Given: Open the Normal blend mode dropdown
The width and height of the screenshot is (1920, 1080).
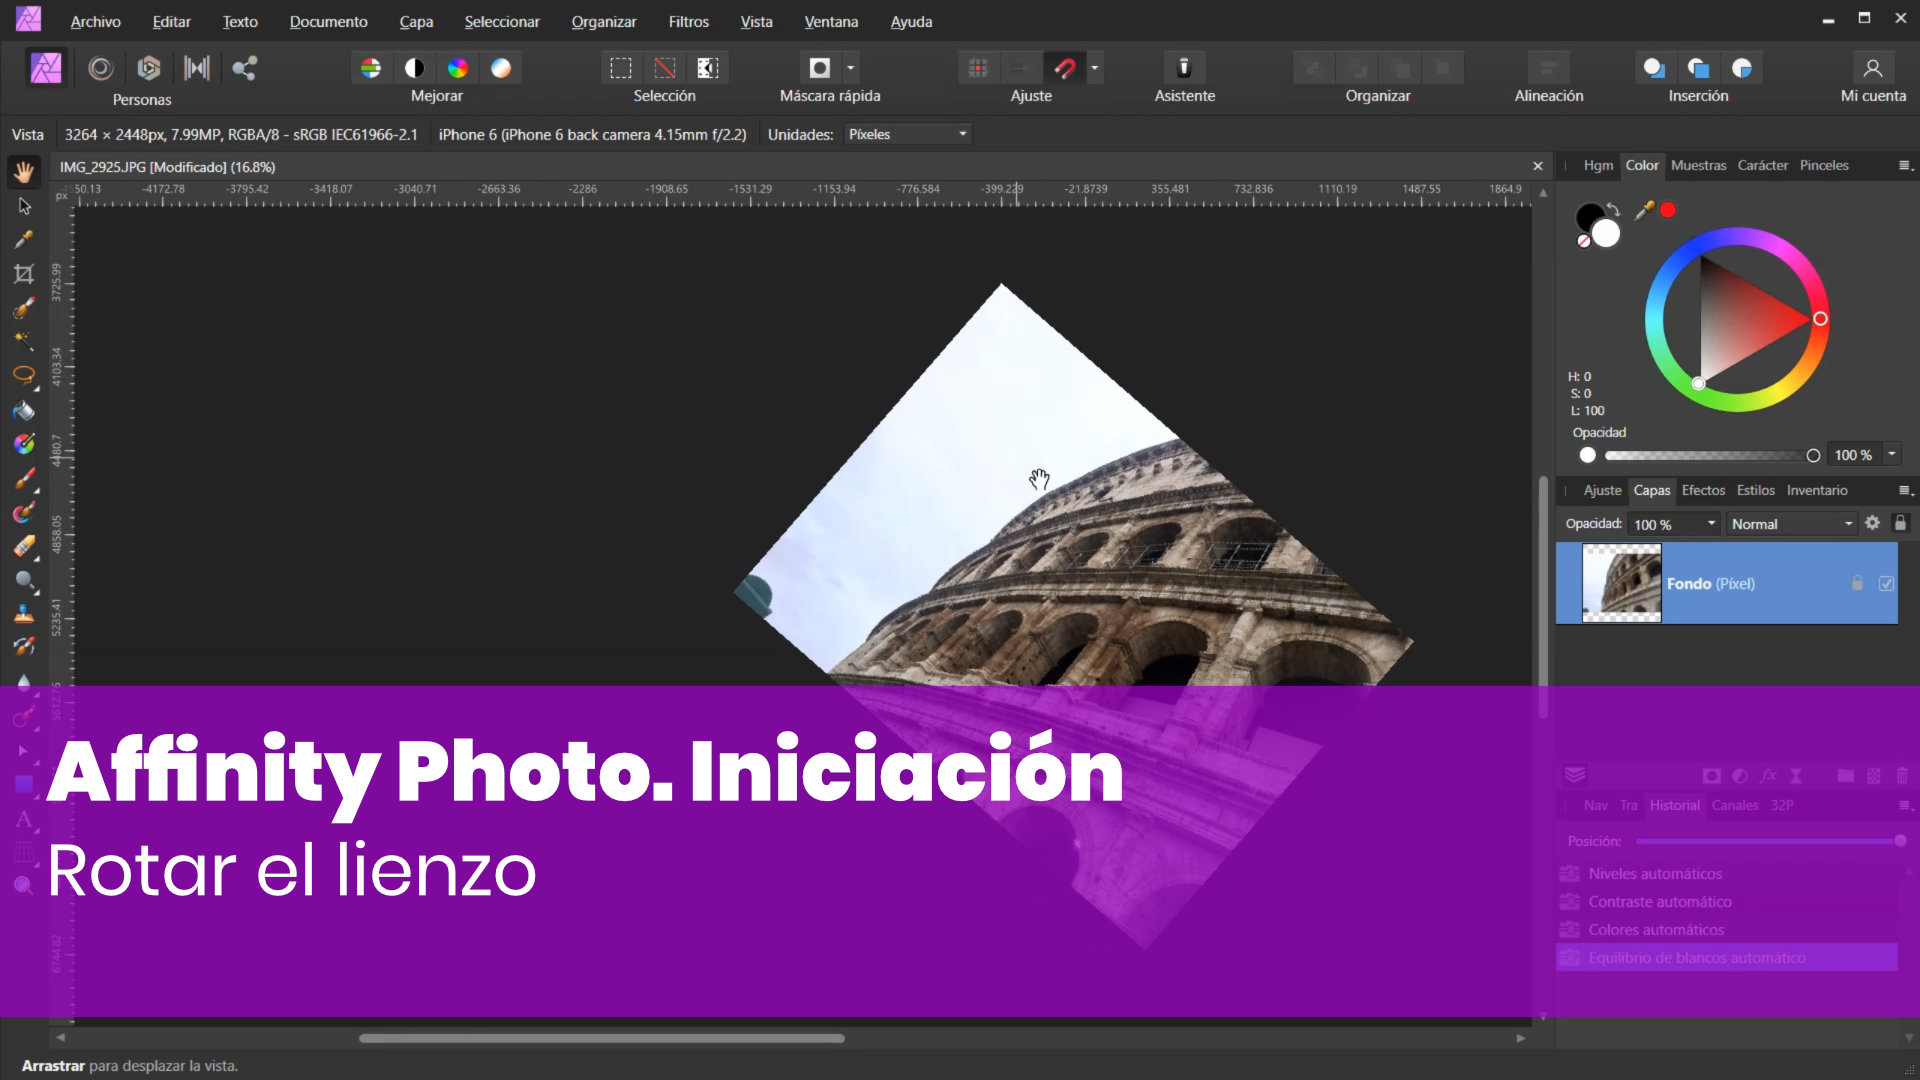Looking at the screenshot, I should (1792, 524).
